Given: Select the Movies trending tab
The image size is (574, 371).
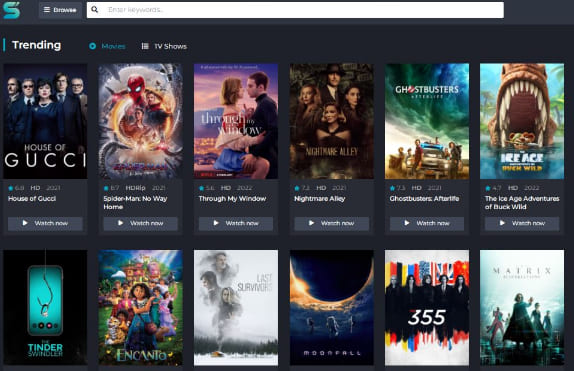Looking at the screenshot, I should (107, 46).
